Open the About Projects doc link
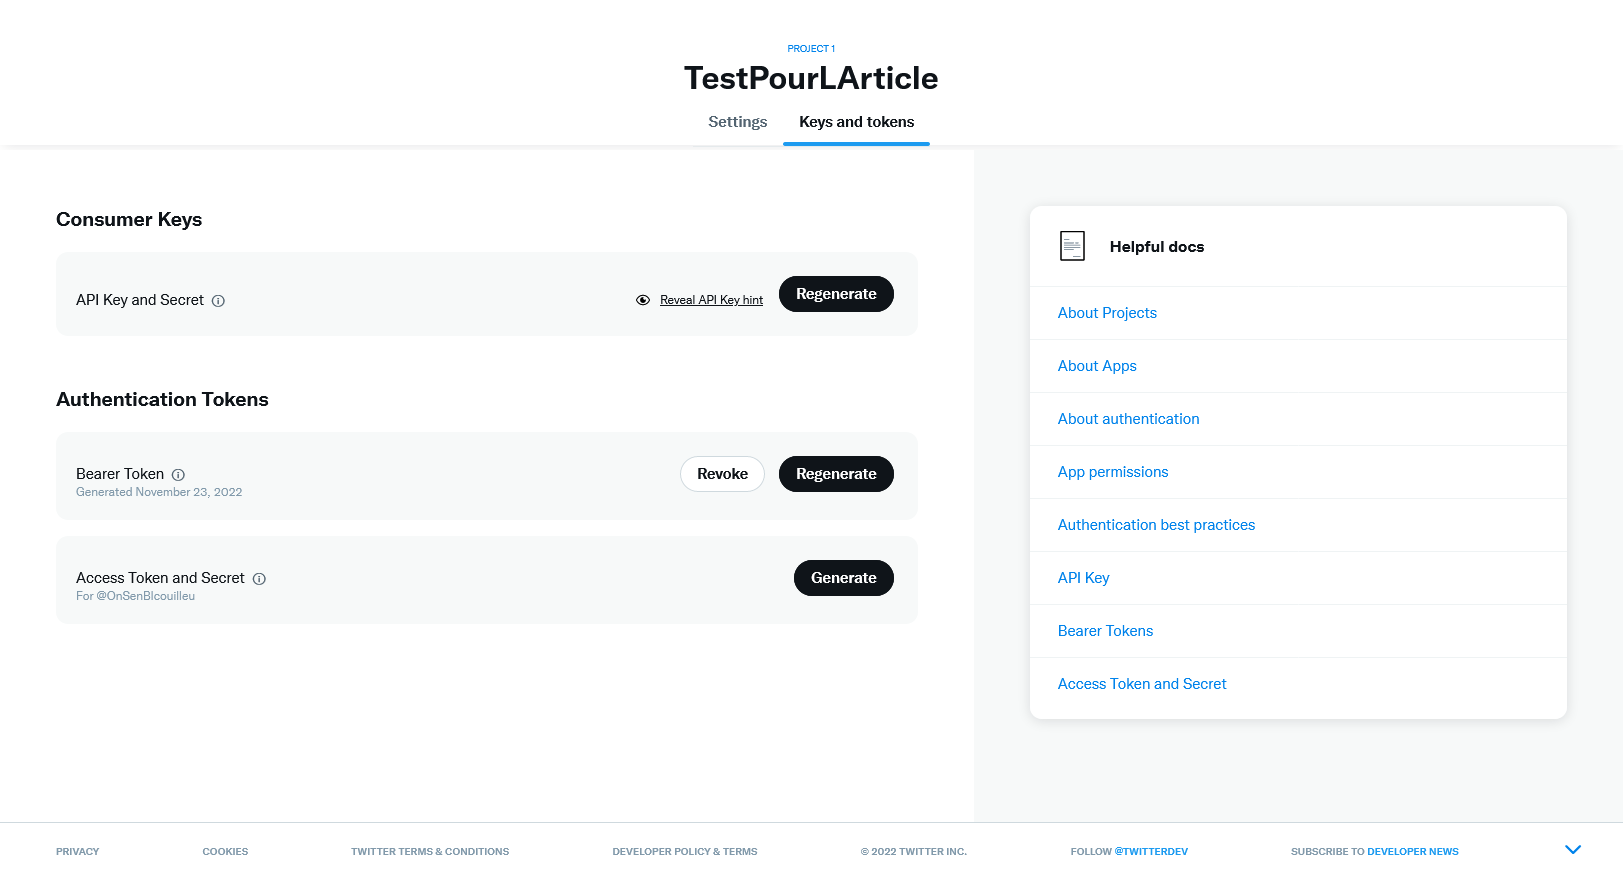The height and width of the screenshot is (877, 1623). click(x=1107, y=313)
